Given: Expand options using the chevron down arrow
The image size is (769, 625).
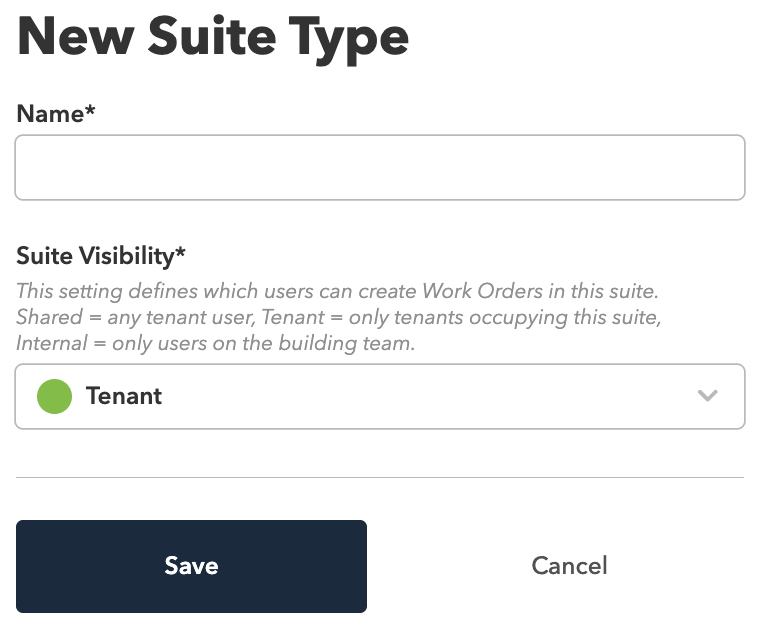Looking at the screenshot, I should 708,395.
